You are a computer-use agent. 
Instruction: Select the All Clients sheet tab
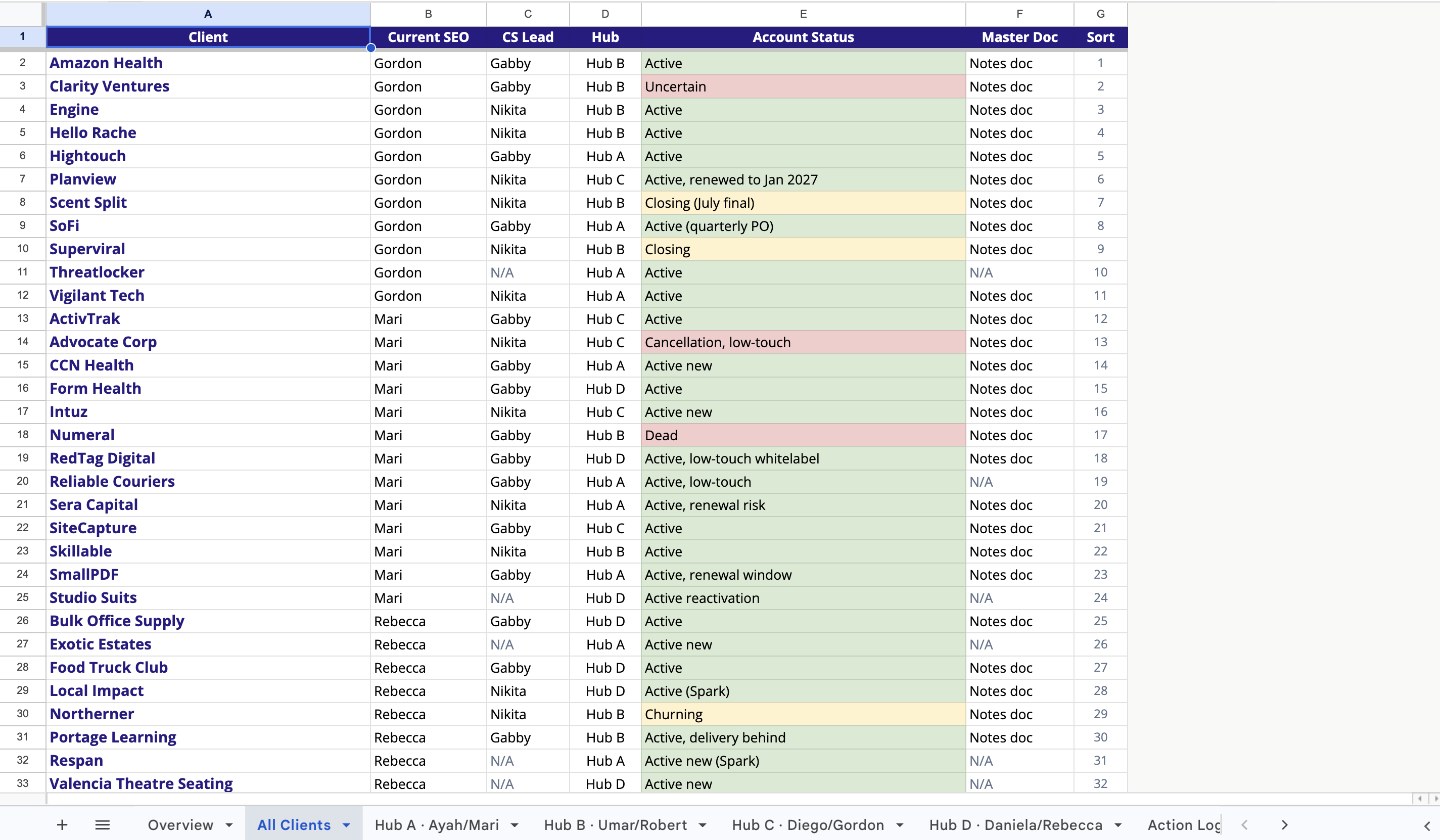coord(294,825)
